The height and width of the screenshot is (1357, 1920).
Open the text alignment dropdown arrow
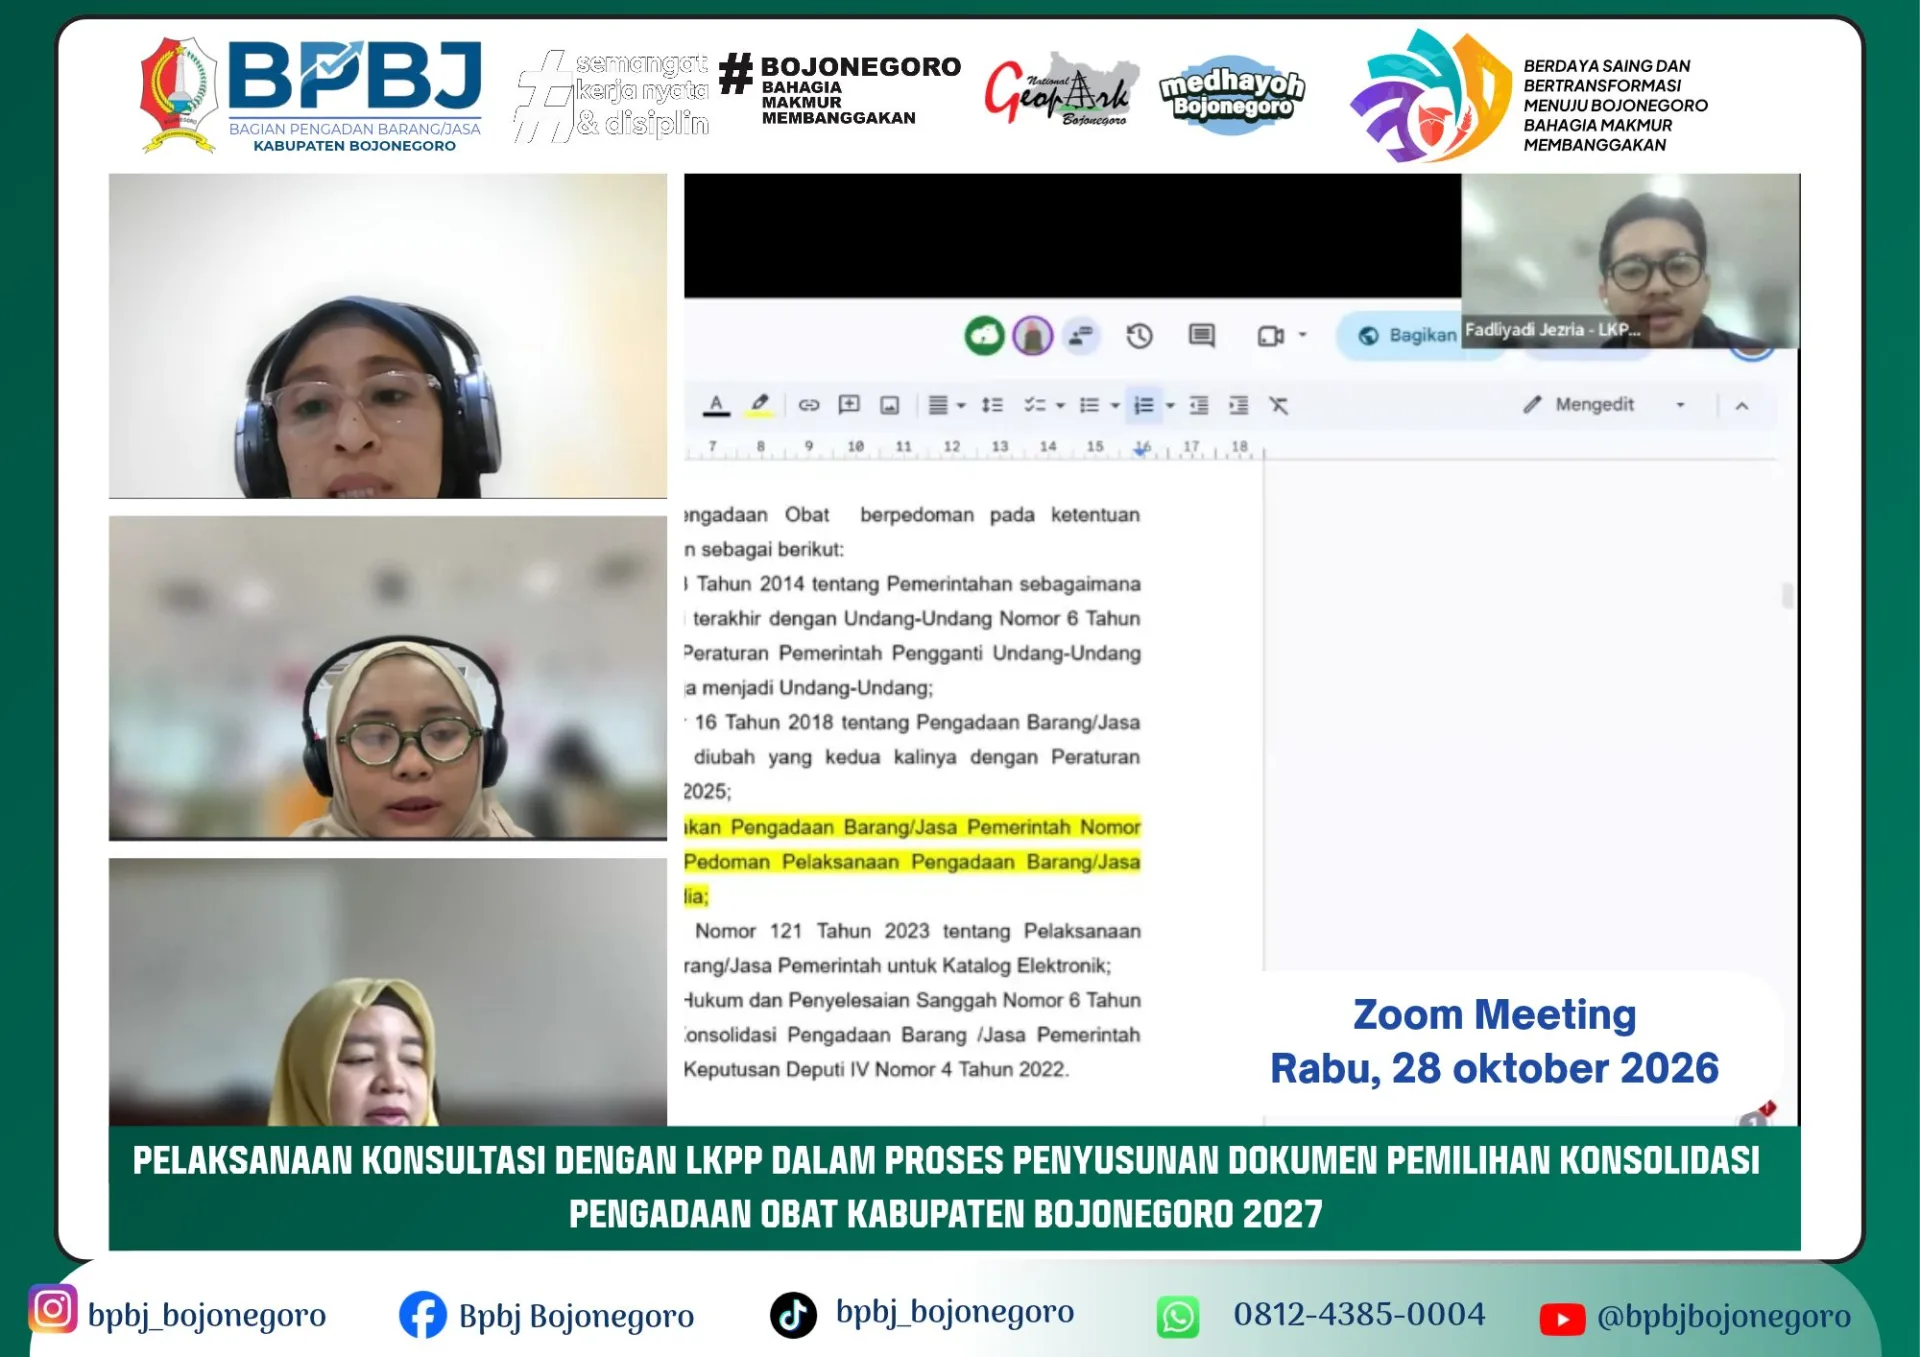click(961, 406)
